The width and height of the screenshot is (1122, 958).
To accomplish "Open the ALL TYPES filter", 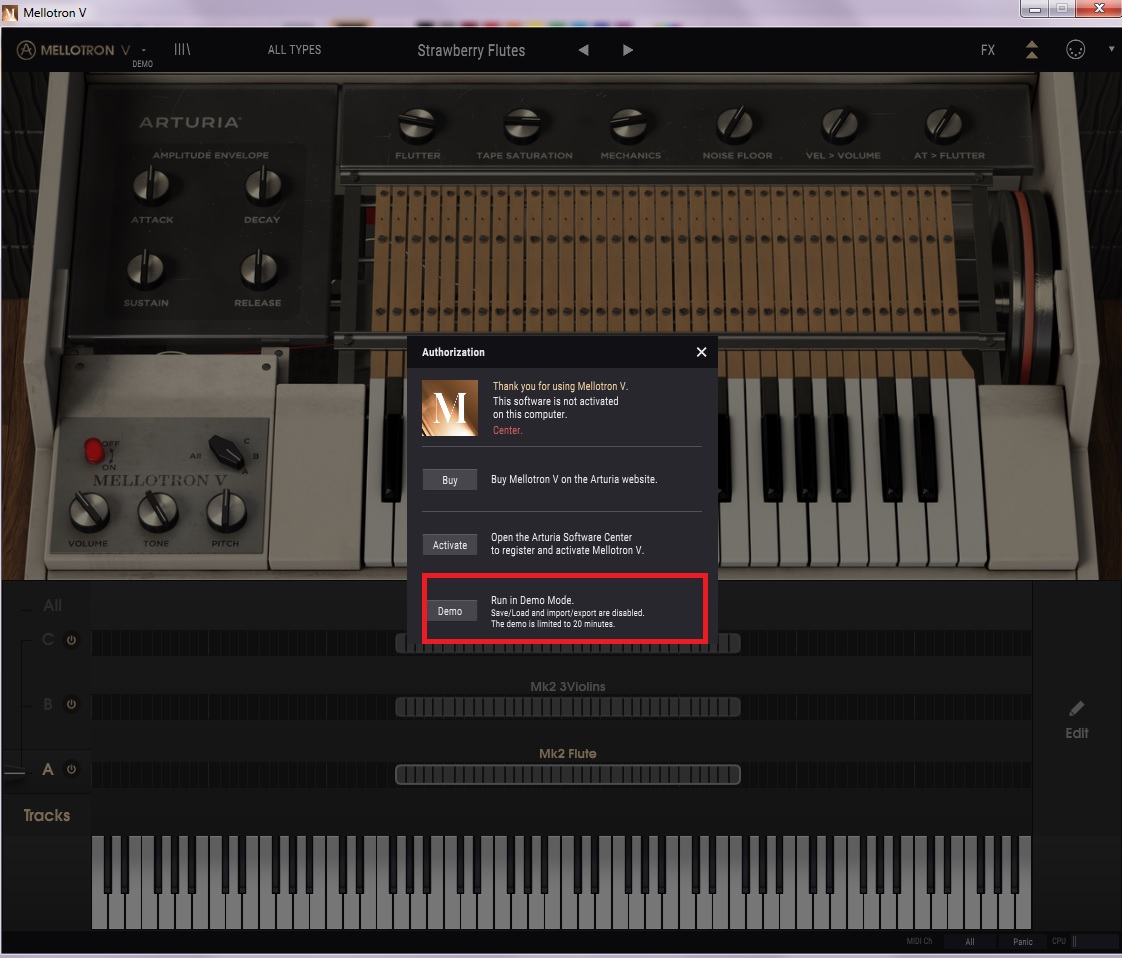I will pos(294,49).
